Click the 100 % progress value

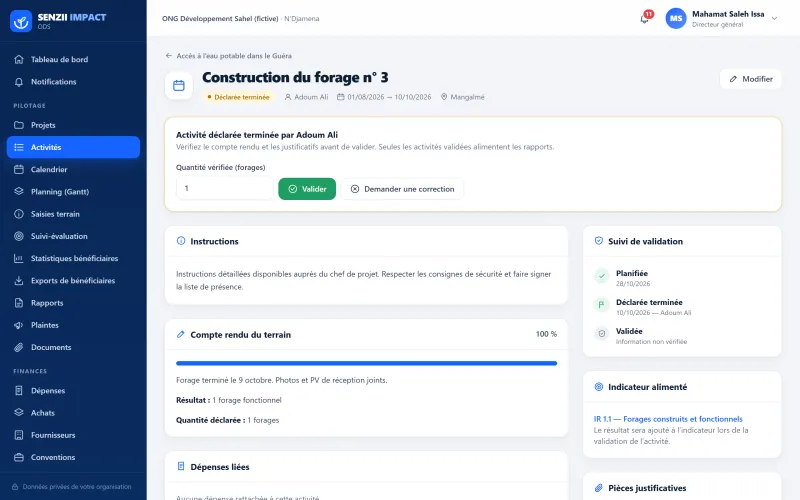[546, 334]
